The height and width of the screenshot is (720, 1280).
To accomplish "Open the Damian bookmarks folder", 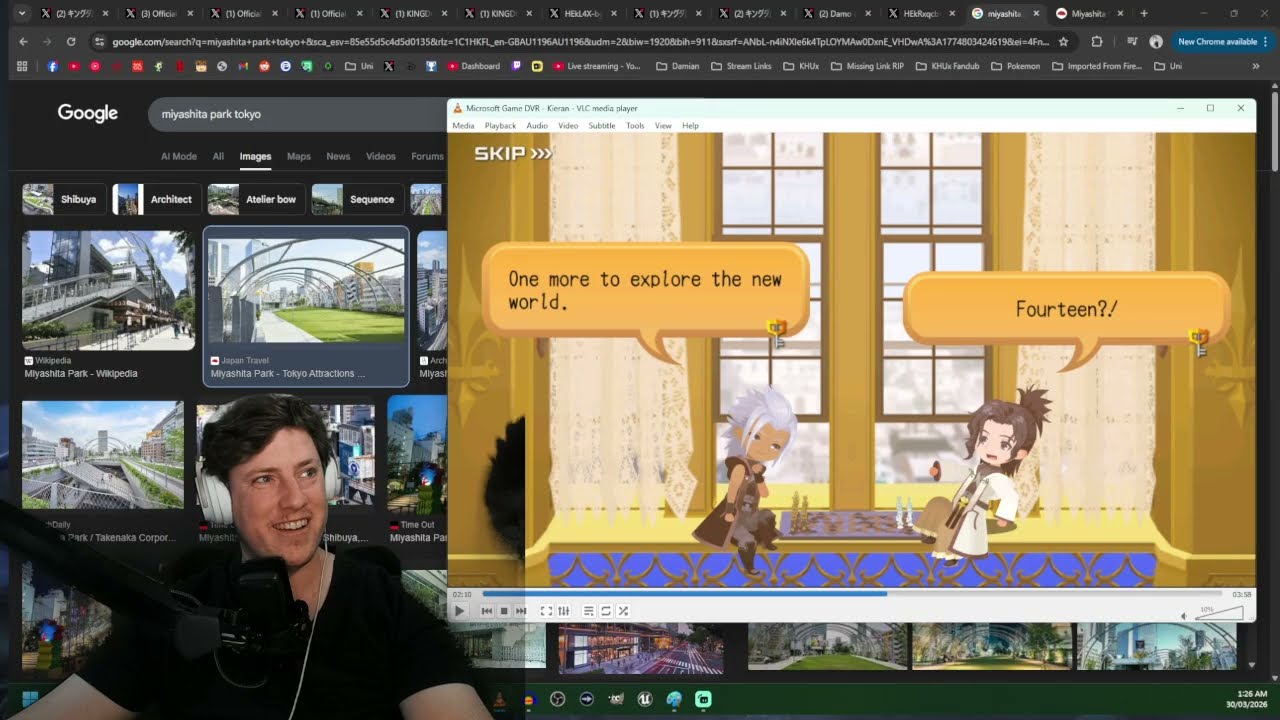I will click(677, 66).
